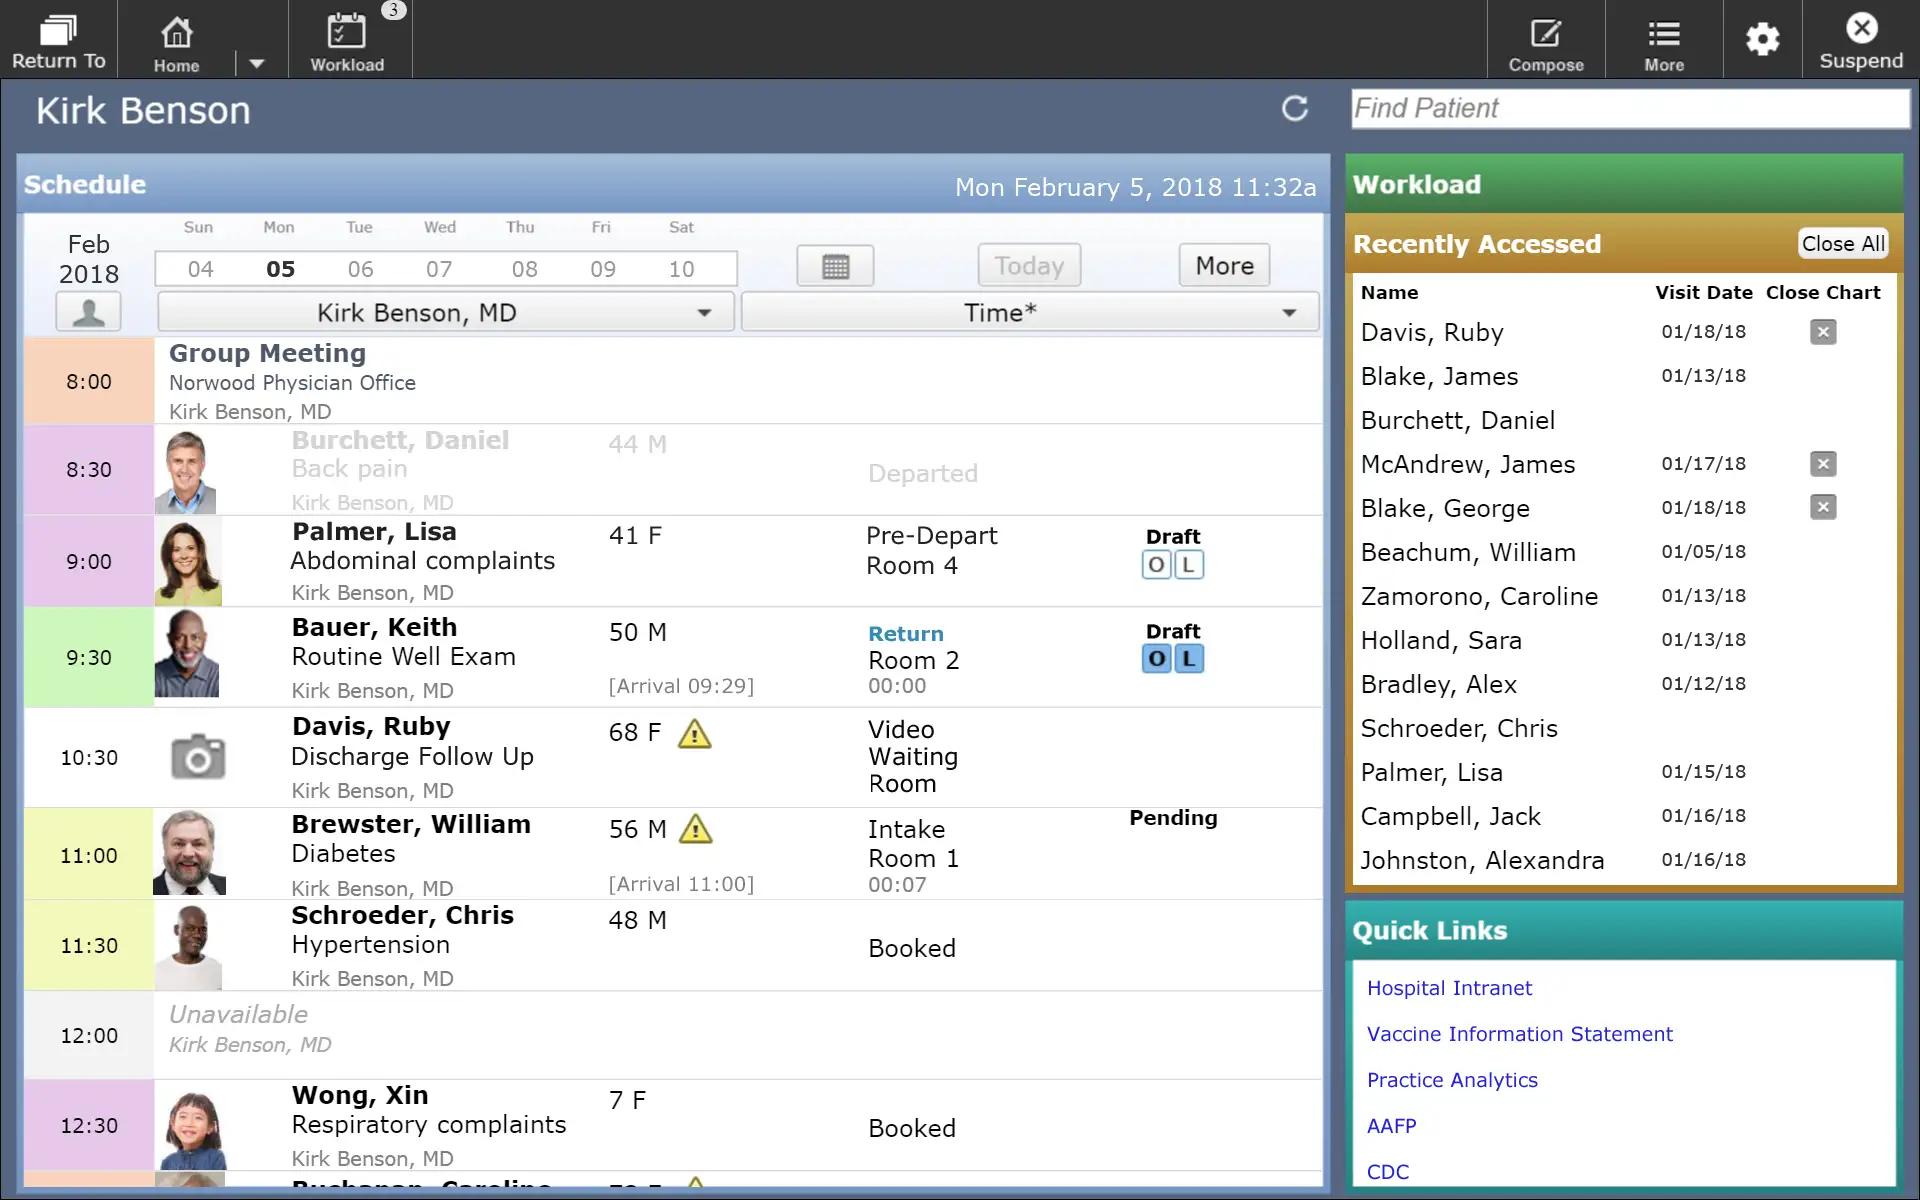Open the Compose screen
The width and height of the screenshot is (1920, 1200).
[1545, 40]
